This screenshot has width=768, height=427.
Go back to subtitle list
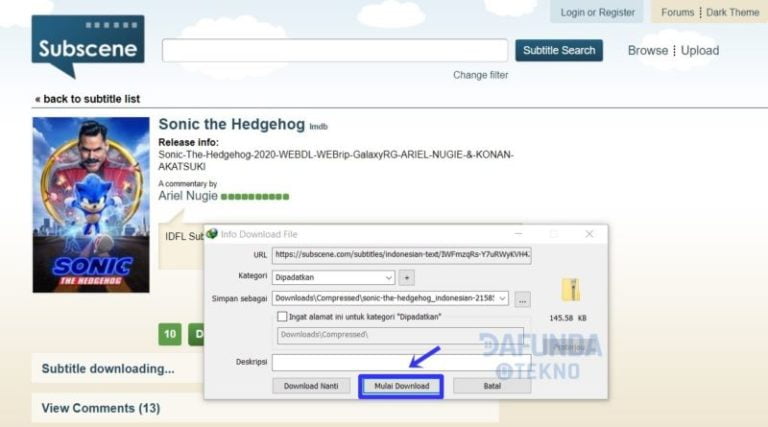(88, 99)
